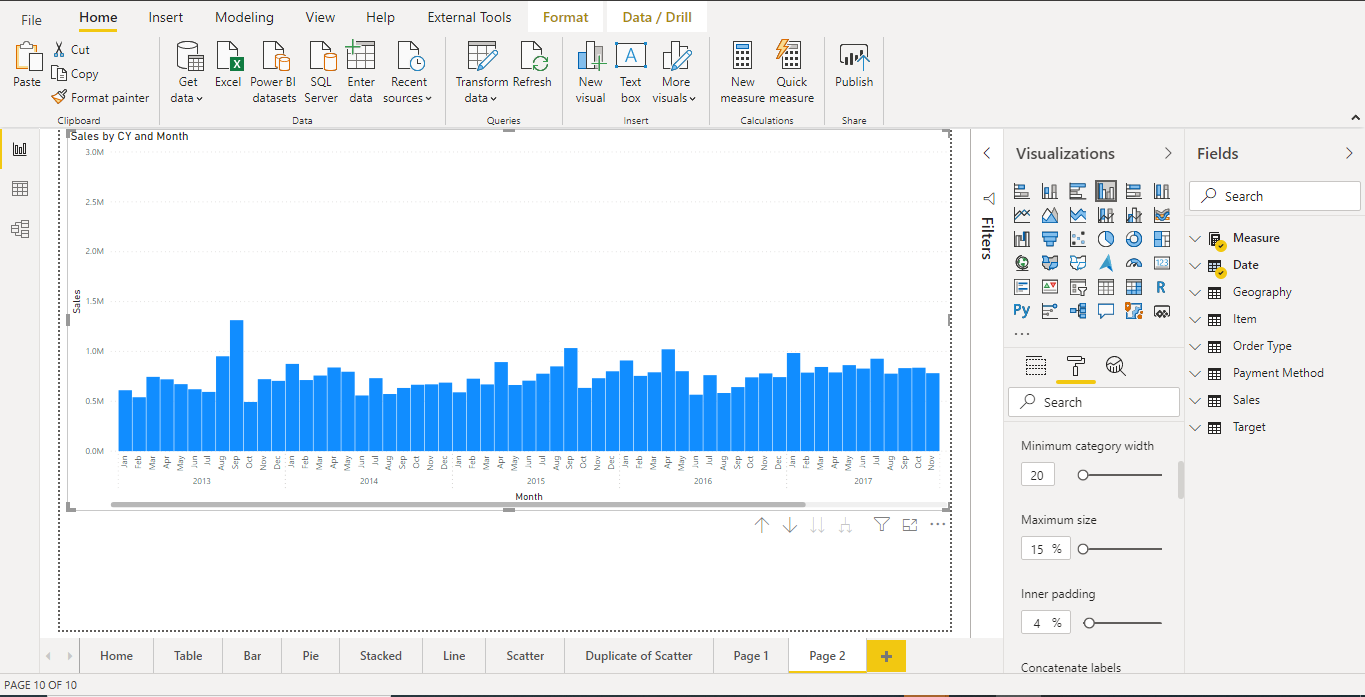Open the Analytics pane tab
The width and height of the screenshot is (1365, 697).
[1116, 366]
